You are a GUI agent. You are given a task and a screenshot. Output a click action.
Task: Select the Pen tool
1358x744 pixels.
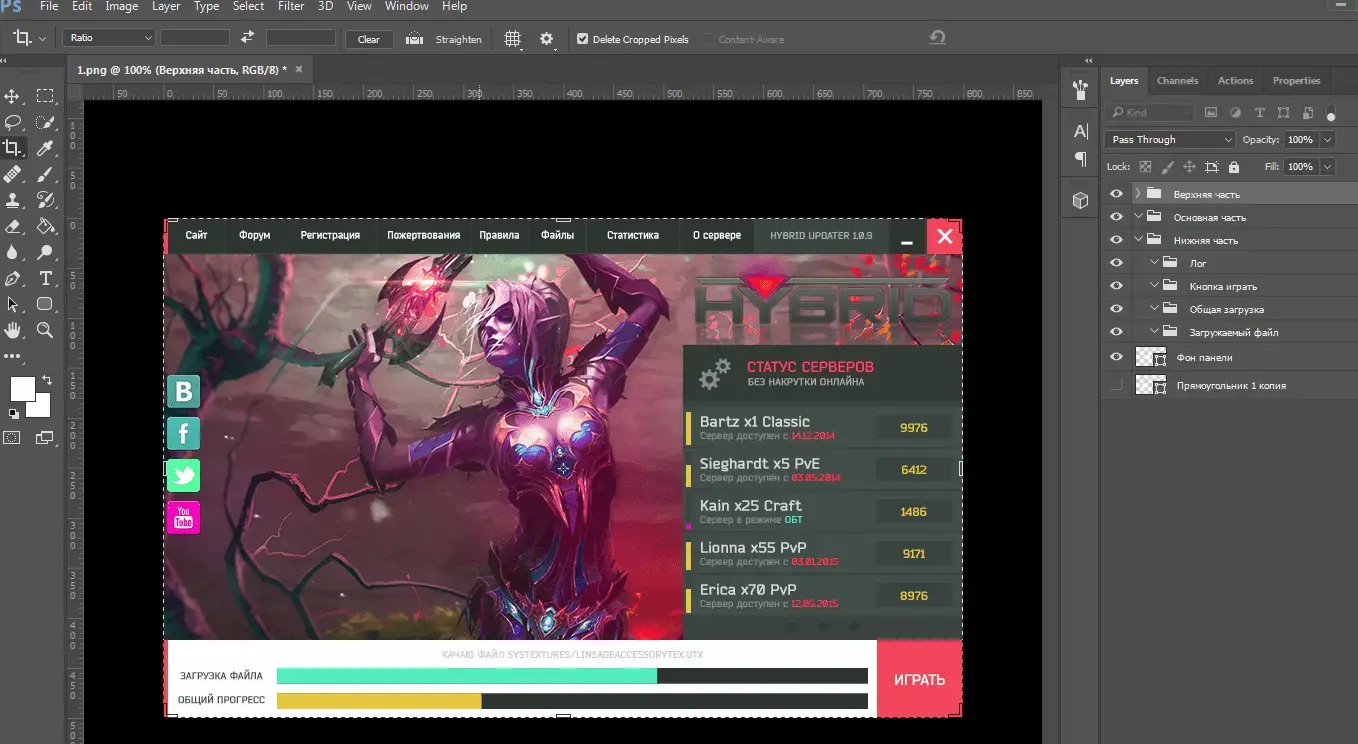coord(13,278)
